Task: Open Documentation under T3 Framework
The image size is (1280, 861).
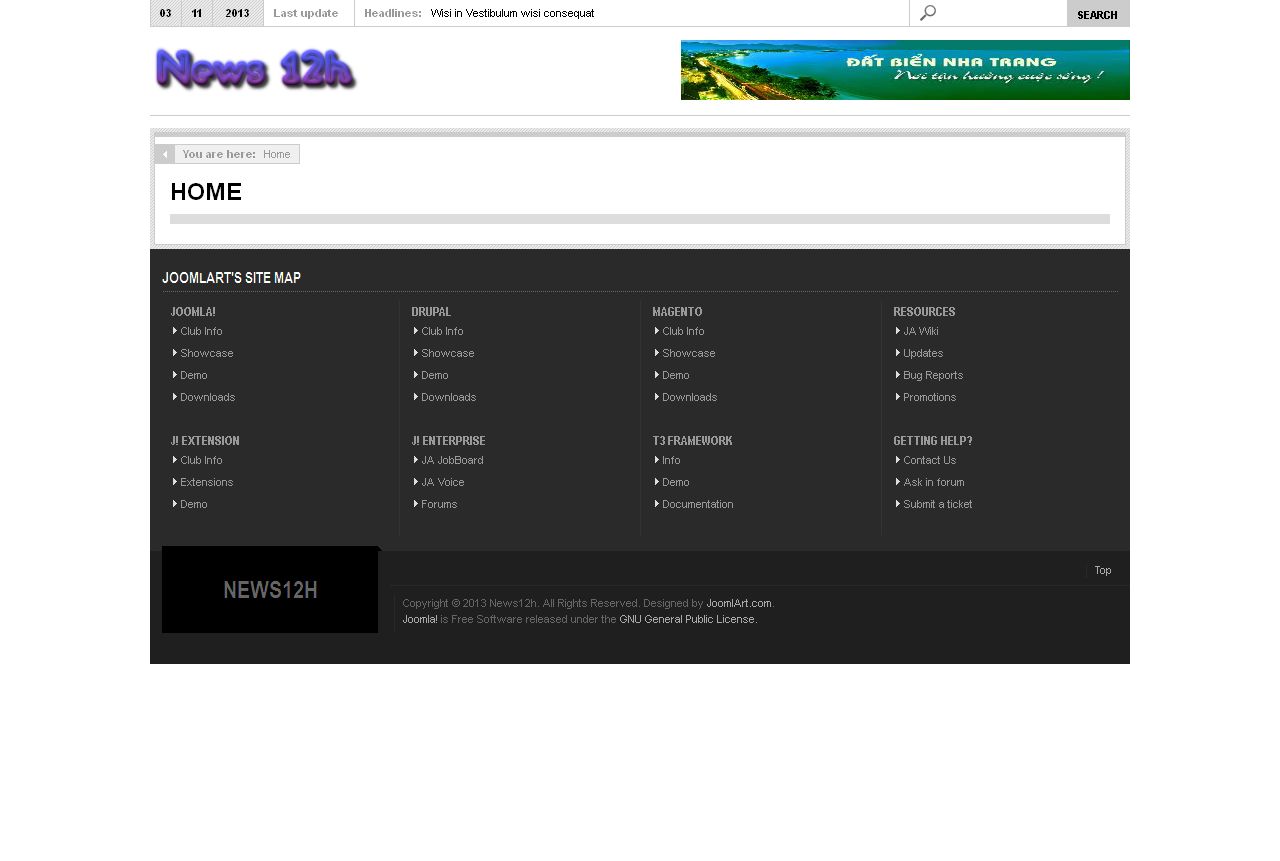Action: tap(698, 504)
